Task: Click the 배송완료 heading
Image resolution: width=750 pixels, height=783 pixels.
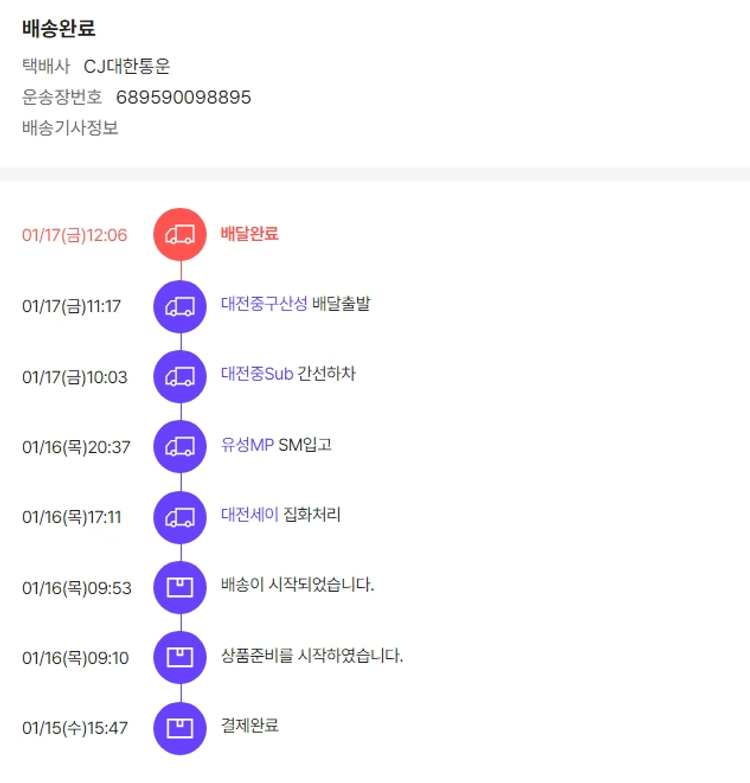Action: [x=59, y=29]
